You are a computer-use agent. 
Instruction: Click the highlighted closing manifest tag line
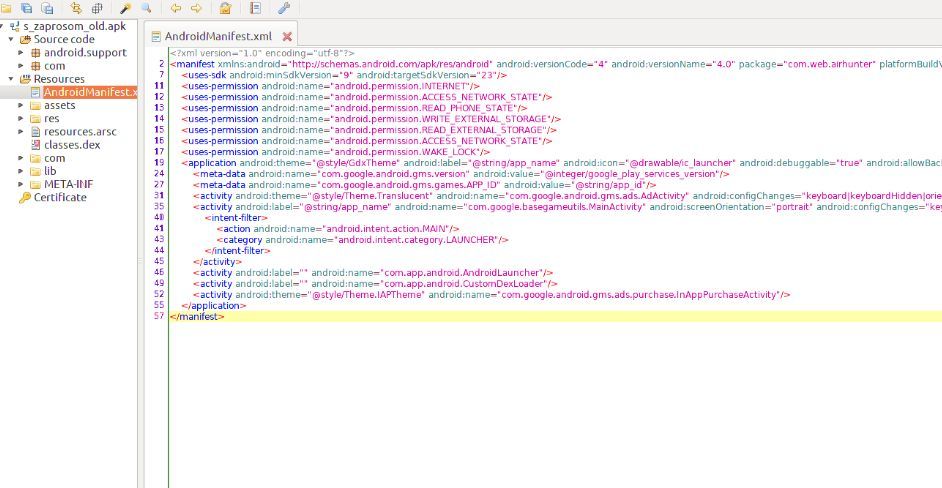[x=197, y=316]
